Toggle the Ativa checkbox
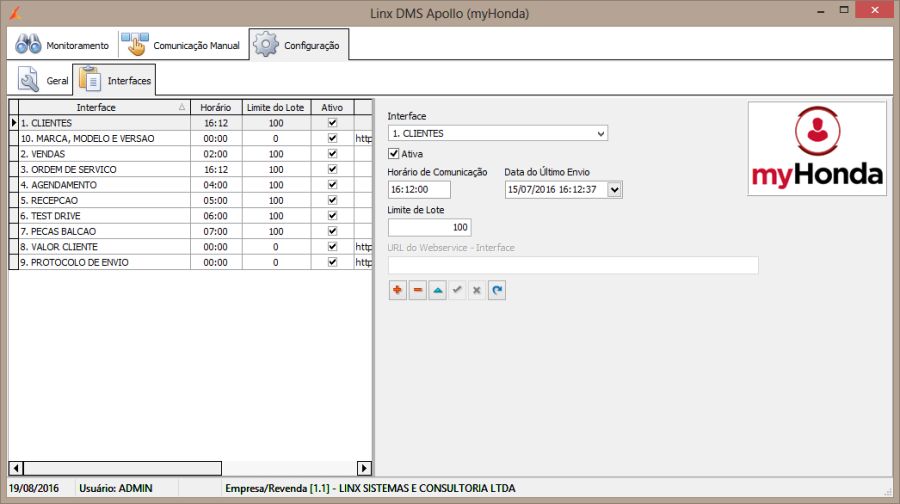Image resolution: width=900 pixels, height=504 pixels. point(393,154)
